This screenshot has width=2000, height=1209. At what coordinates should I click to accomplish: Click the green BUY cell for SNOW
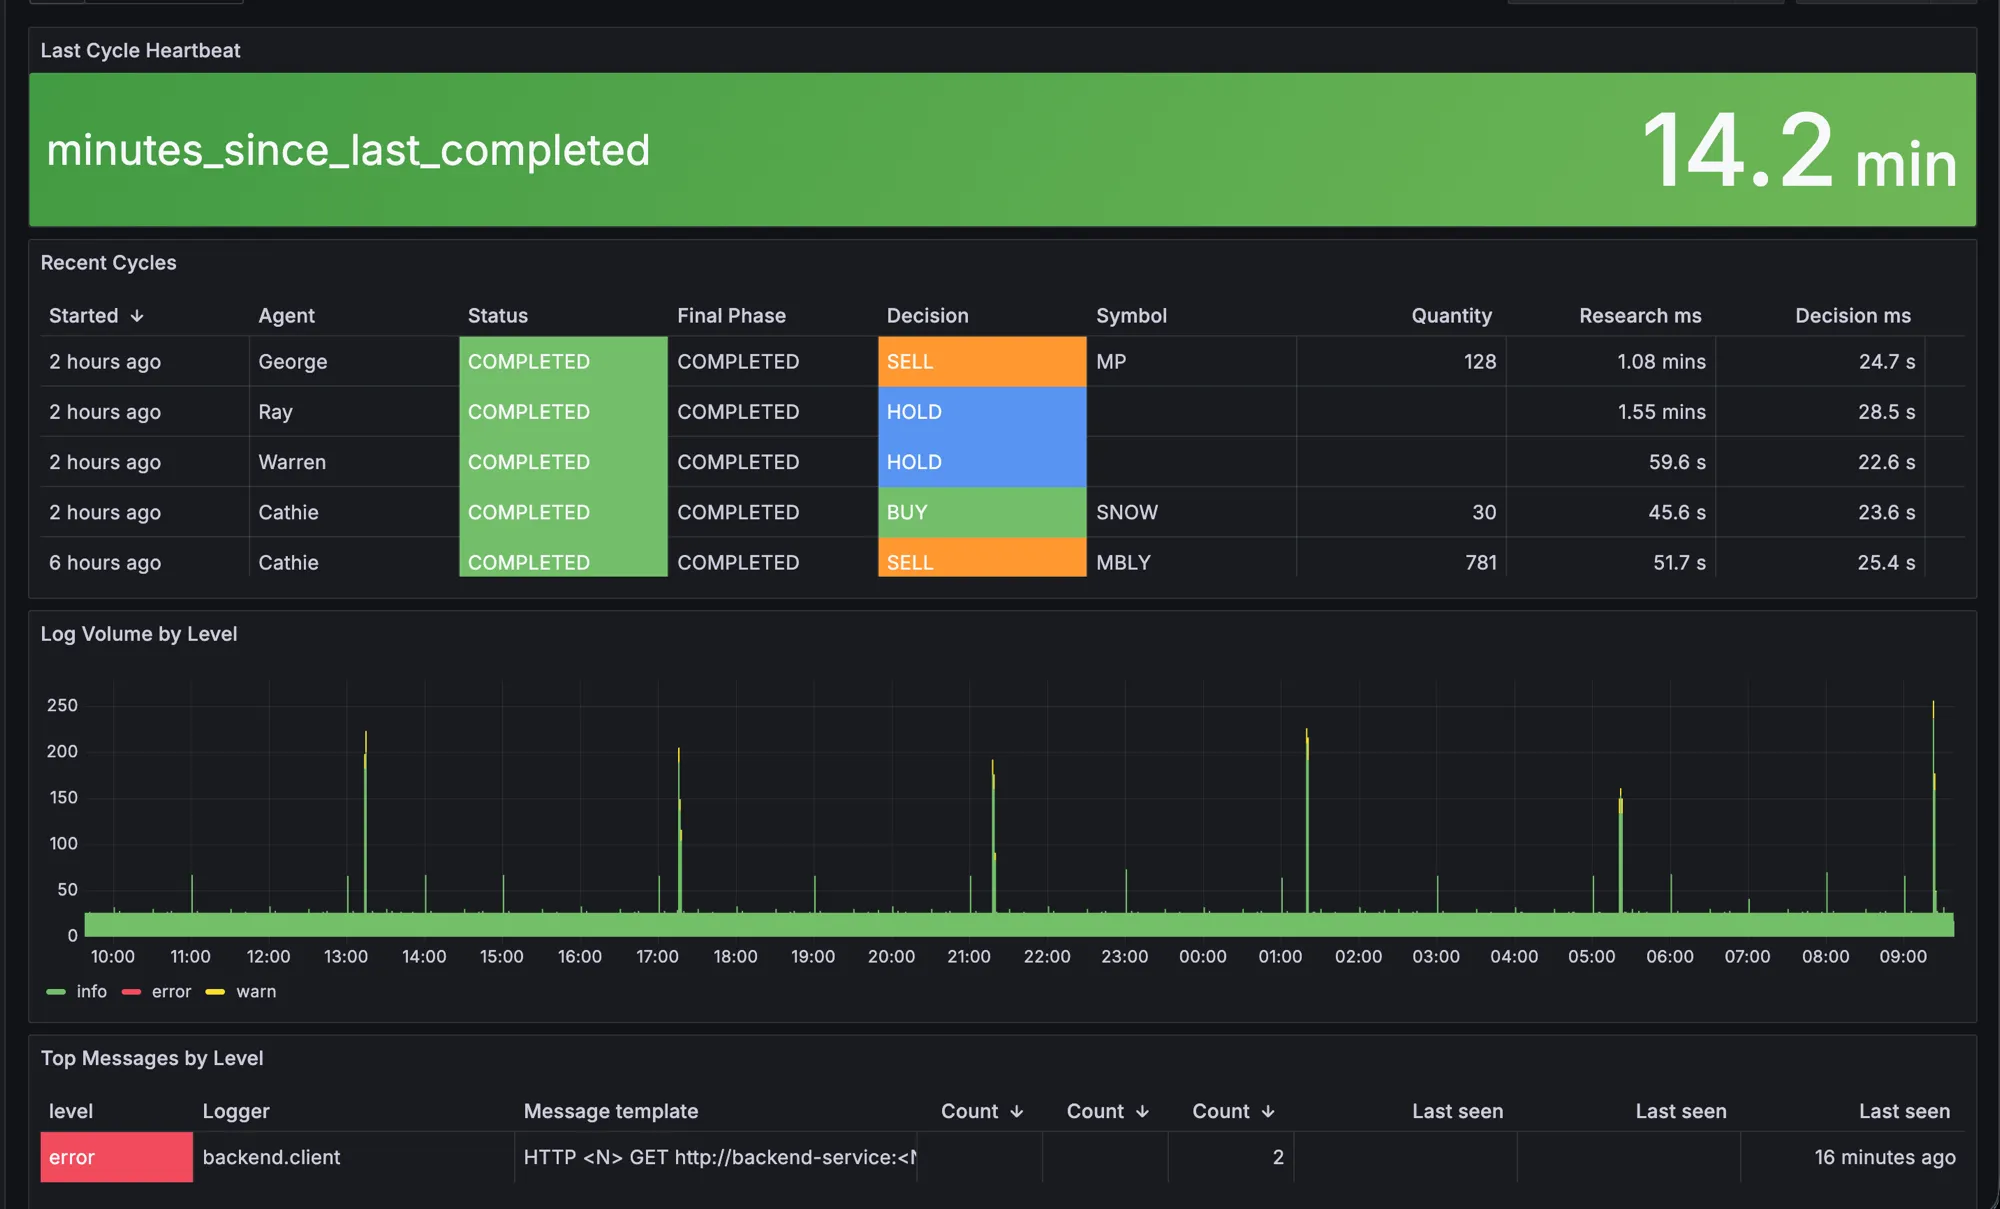982,512
